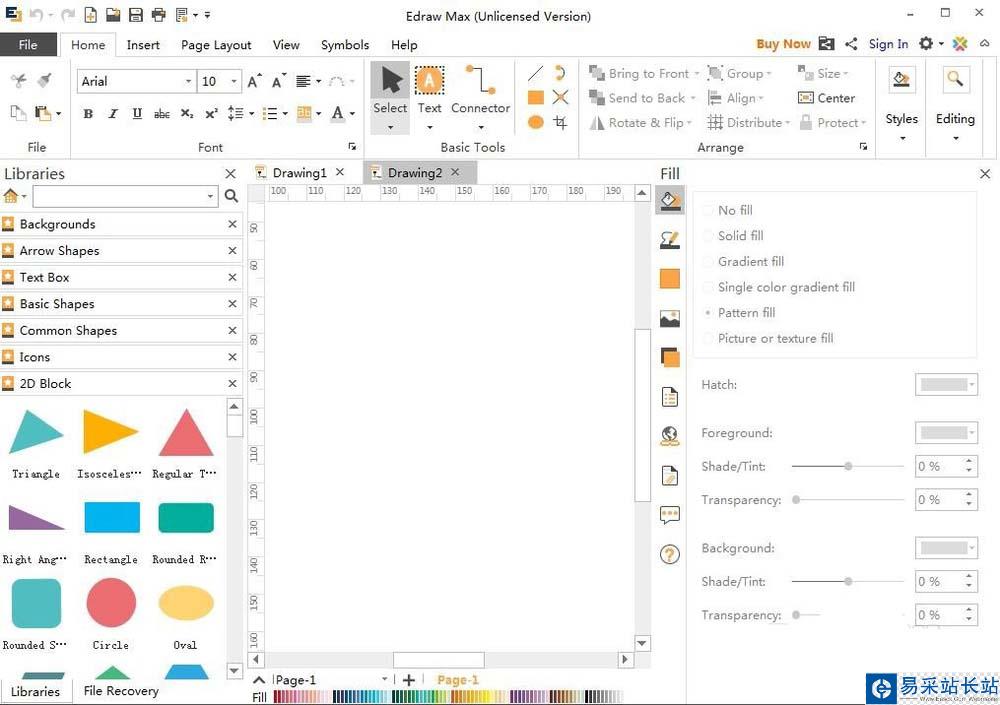The image size is (1000, 705).
Task: Click the library search magnifier icon
Action: (232, 196)
